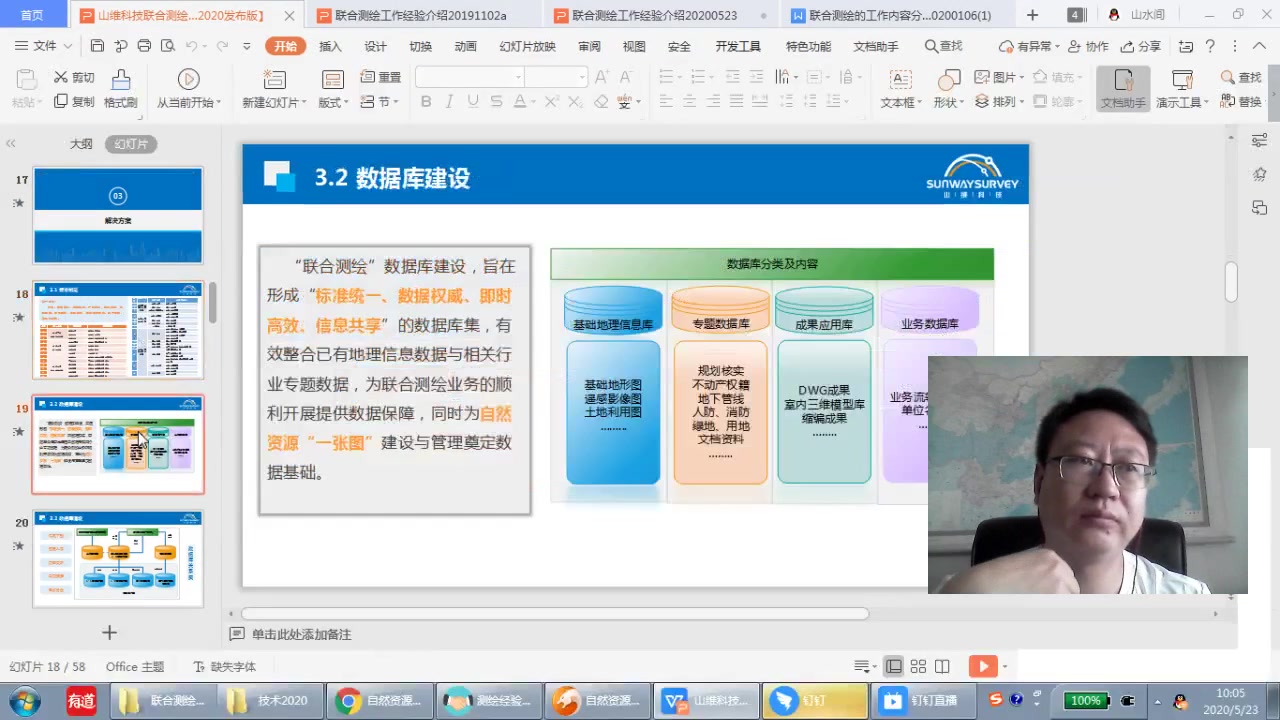1280x720 pixels.
Task: Open the 排列 arrange dropdown
Action: [x=998, y=101]
